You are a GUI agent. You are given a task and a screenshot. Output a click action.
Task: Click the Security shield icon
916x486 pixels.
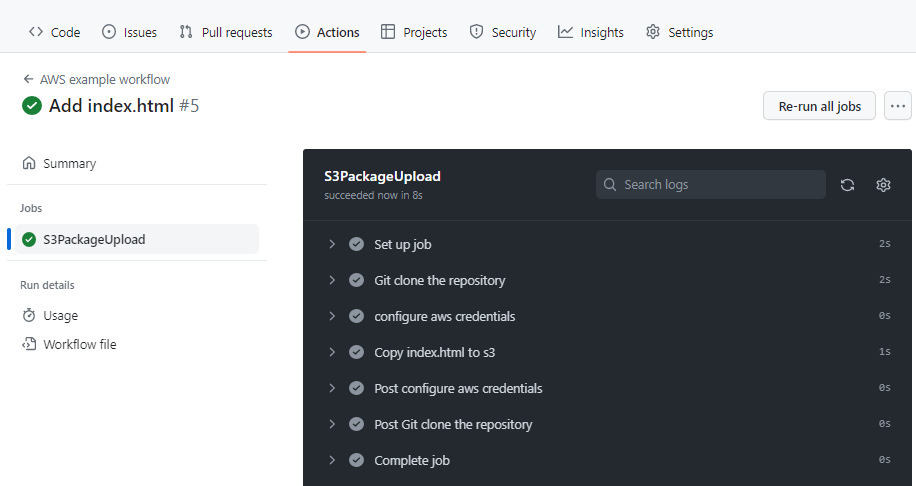click(x=477, y=32)
